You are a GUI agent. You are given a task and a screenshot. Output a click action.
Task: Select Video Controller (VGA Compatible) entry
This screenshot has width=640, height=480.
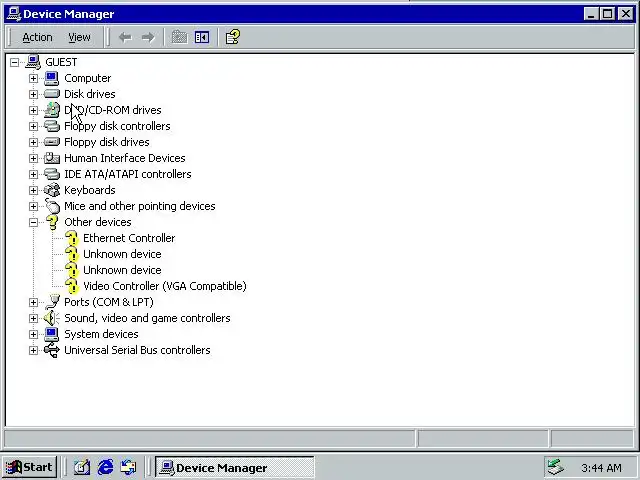165,286
